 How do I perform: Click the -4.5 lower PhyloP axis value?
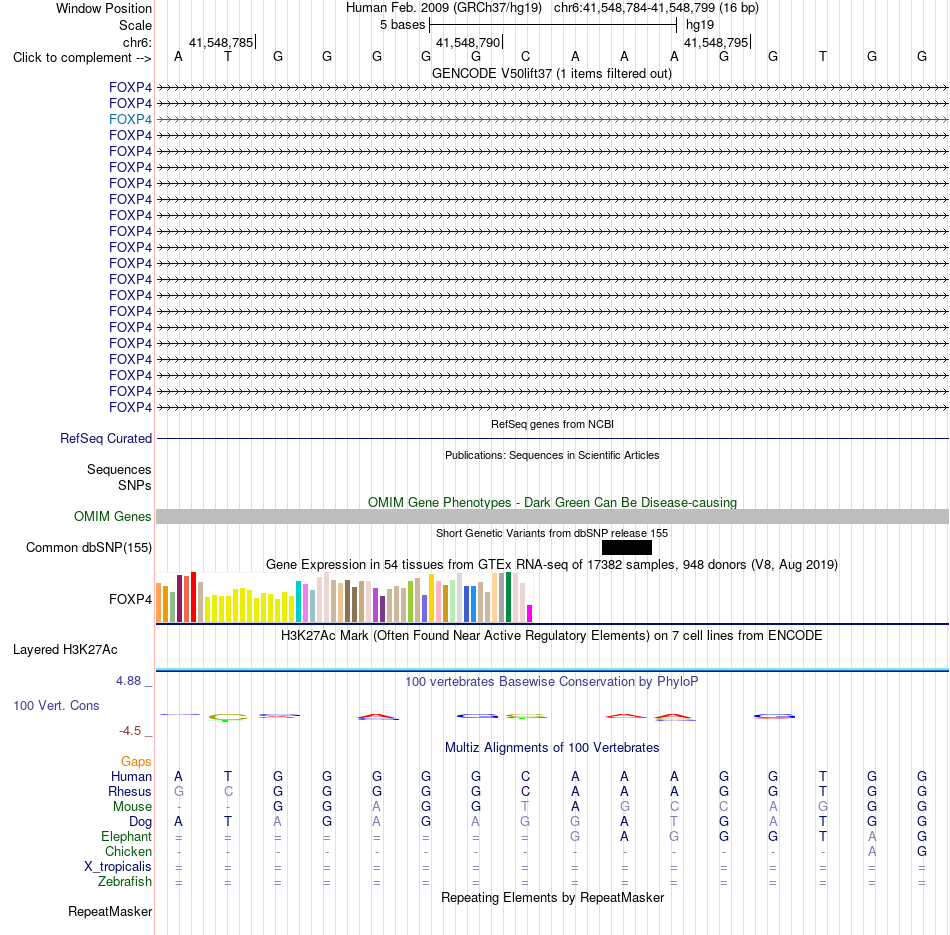point(130,731)
